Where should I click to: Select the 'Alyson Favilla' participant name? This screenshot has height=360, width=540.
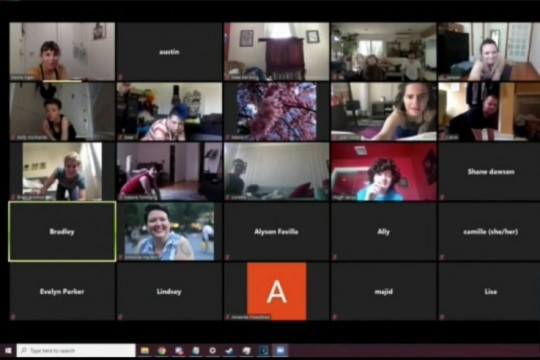(276, 232)
